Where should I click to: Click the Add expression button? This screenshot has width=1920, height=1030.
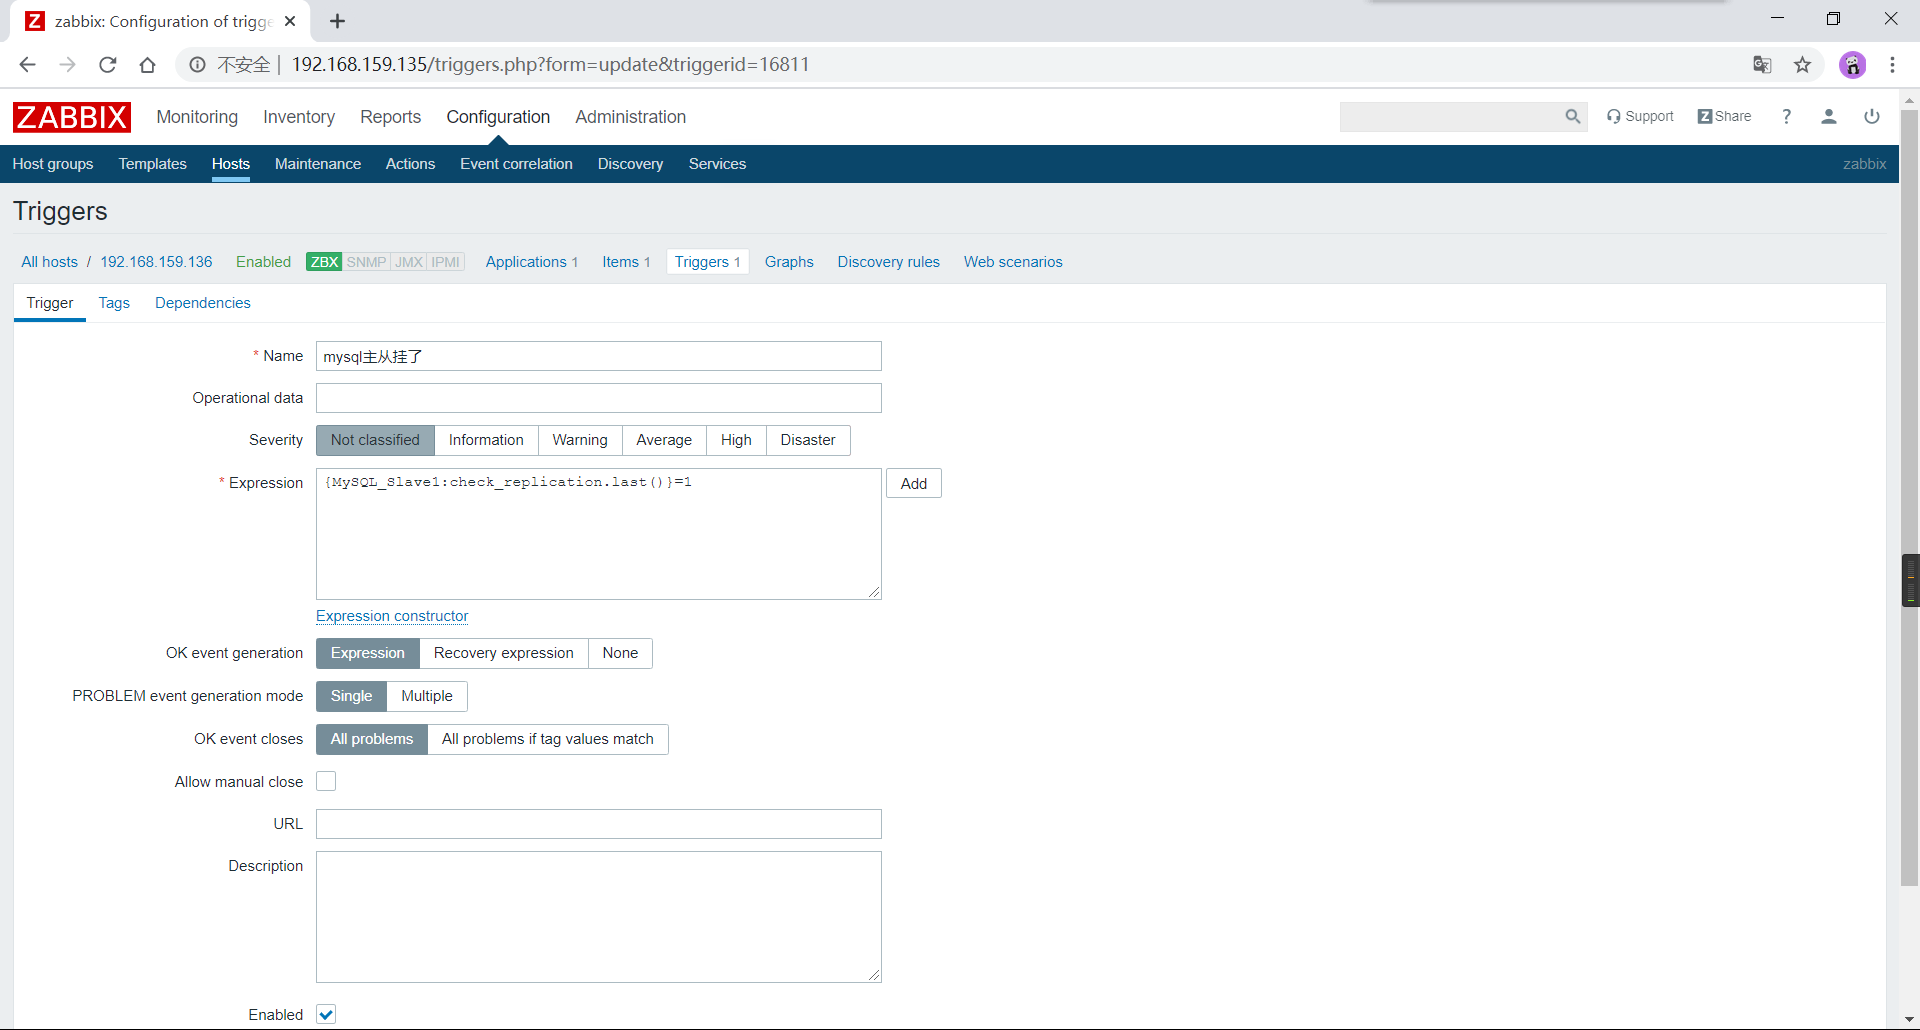click(914, 483)
